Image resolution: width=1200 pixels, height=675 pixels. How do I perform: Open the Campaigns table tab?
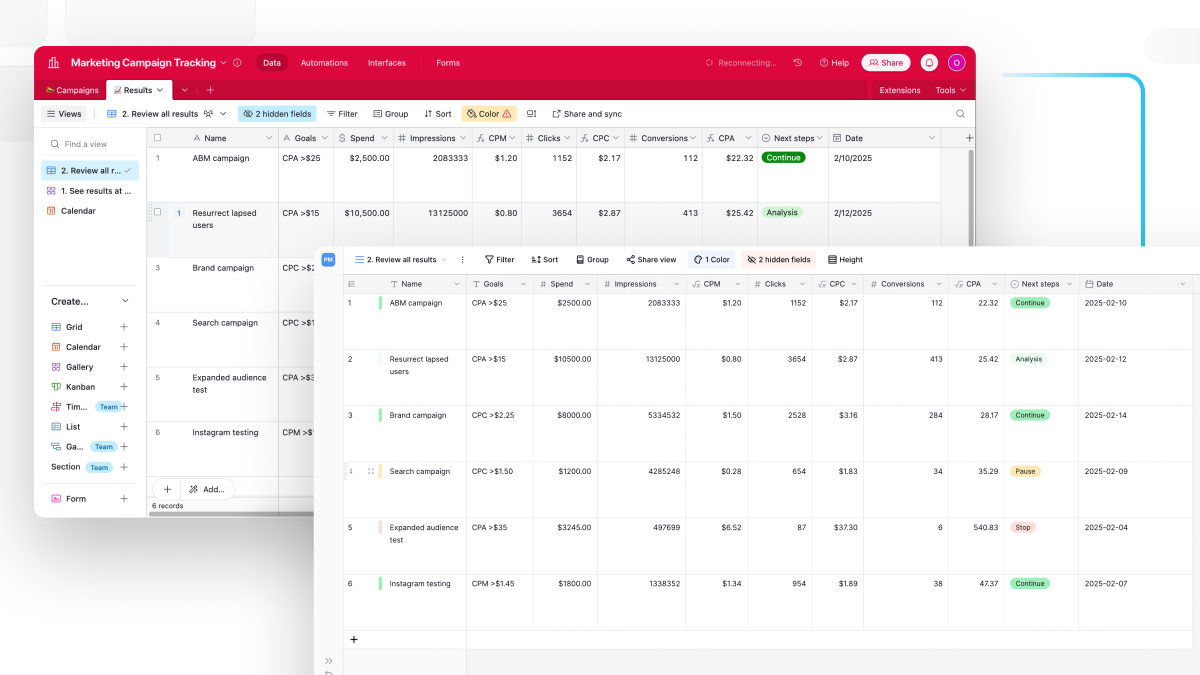point(72,90)
